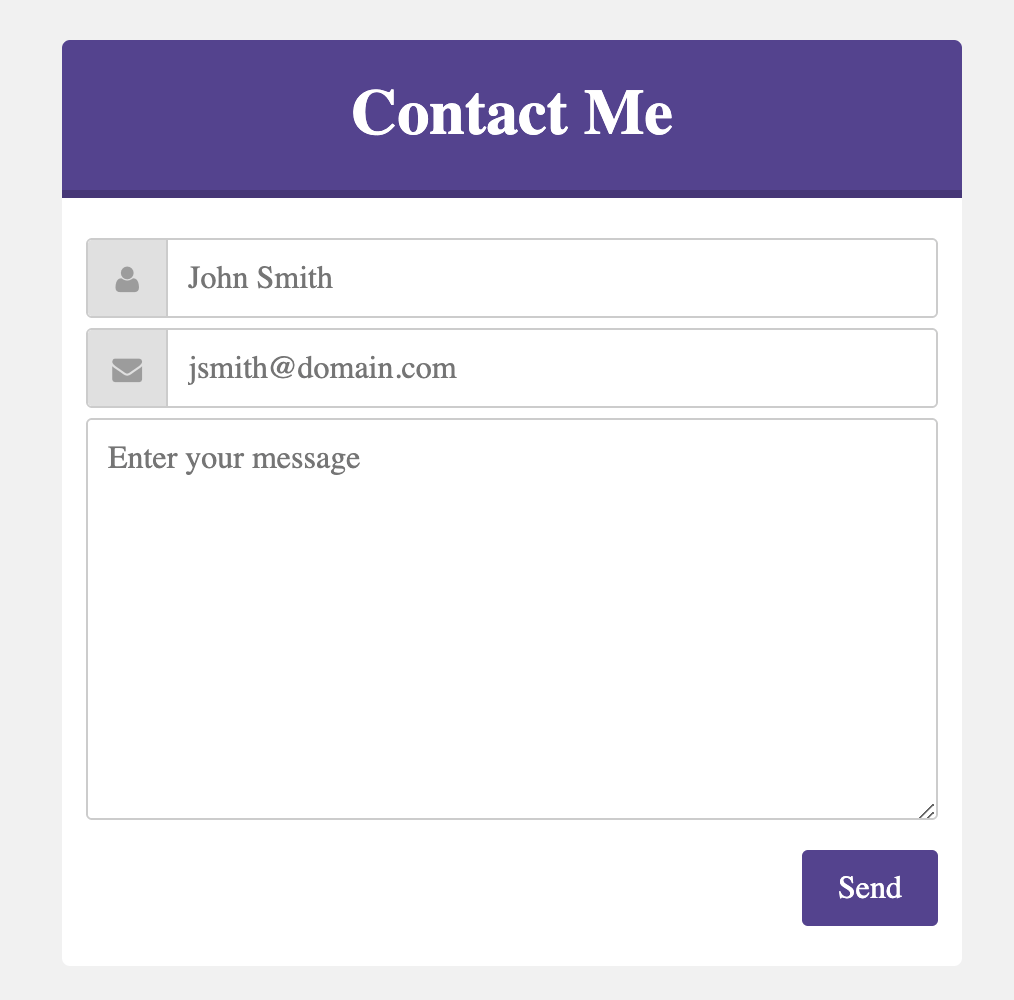This screenshot has width=1014, height=1000.
Task: Focus the John Smith name input
Action: [x=552, y=278]
